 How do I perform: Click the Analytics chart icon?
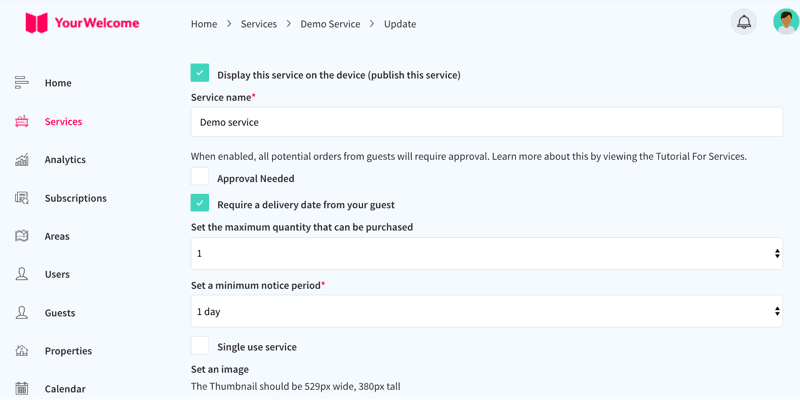21,160
